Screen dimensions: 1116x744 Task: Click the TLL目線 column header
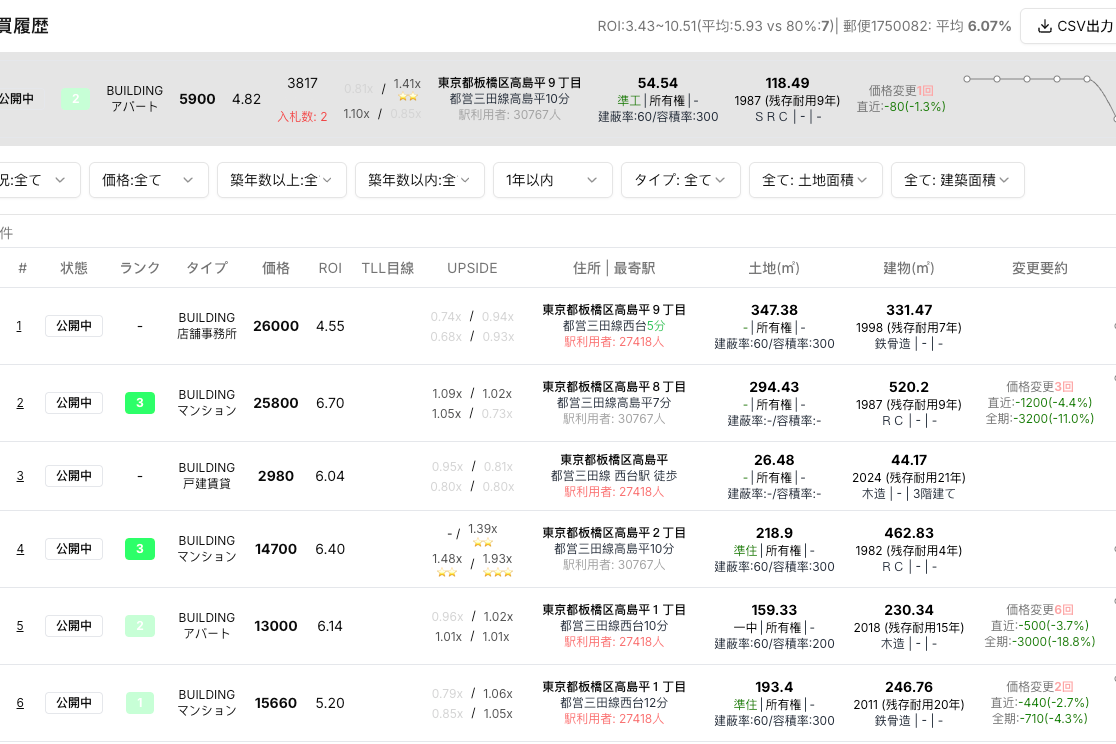click(388, 268)
